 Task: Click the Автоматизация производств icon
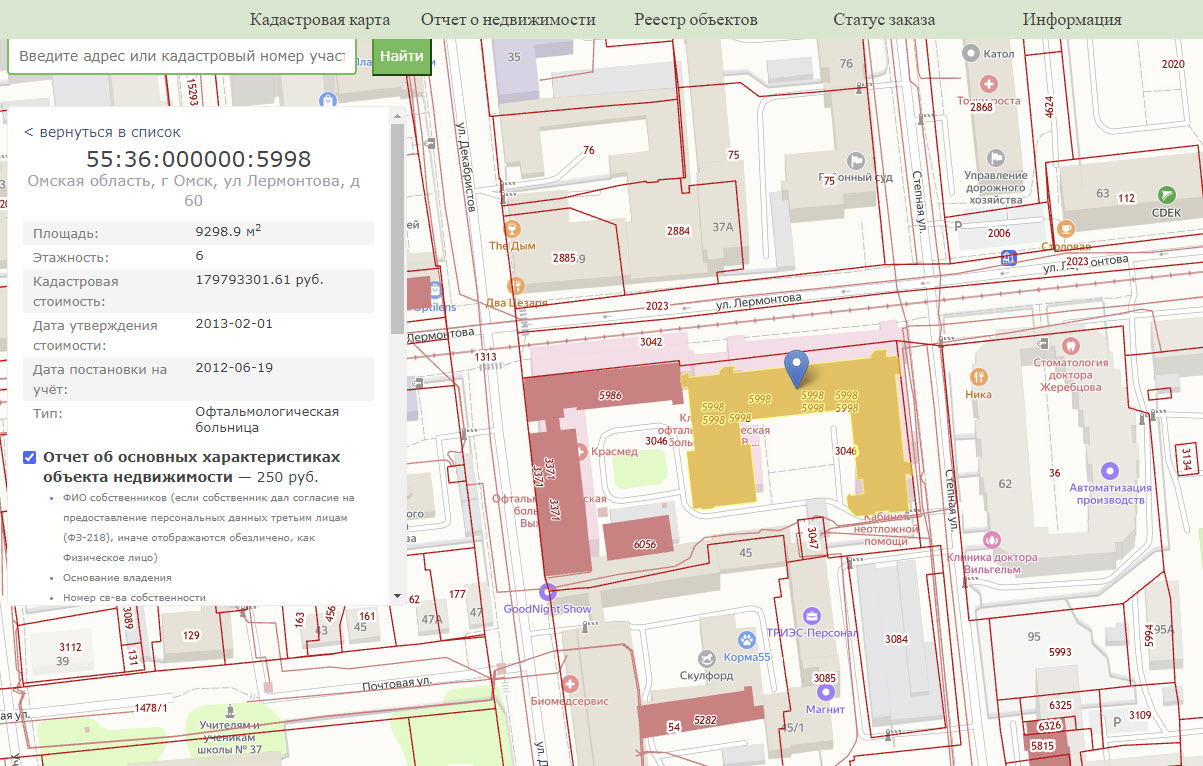(x=1109, y=470)
